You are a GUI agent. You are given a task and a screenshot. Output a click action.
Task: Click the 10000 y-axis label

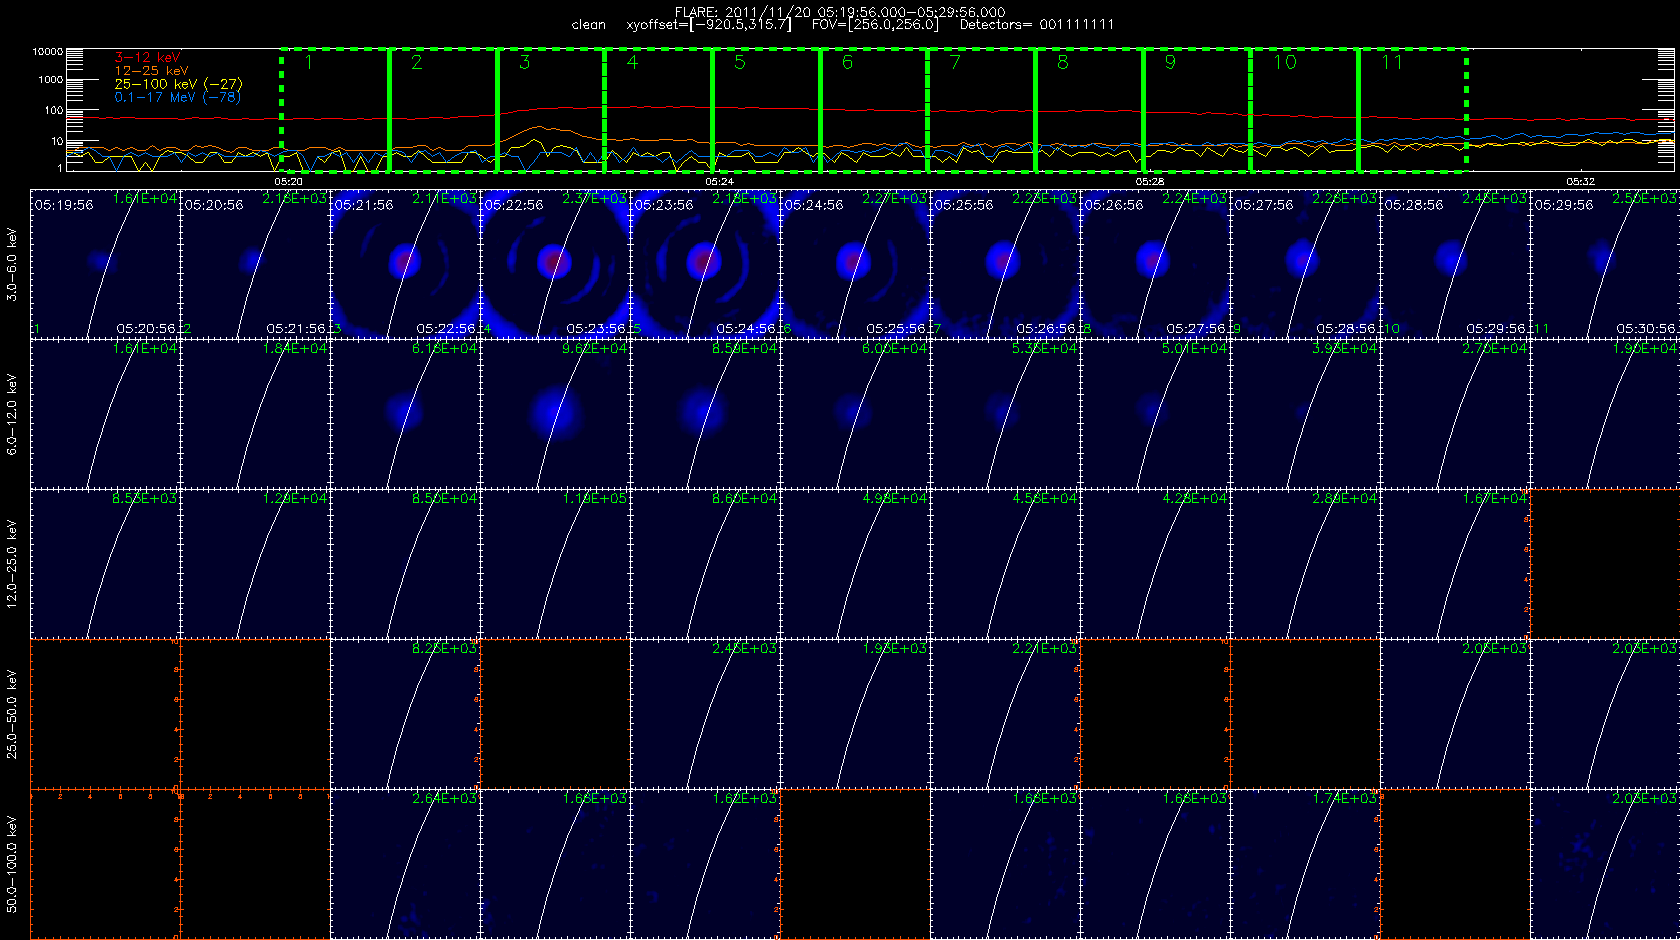click(48, 51)
